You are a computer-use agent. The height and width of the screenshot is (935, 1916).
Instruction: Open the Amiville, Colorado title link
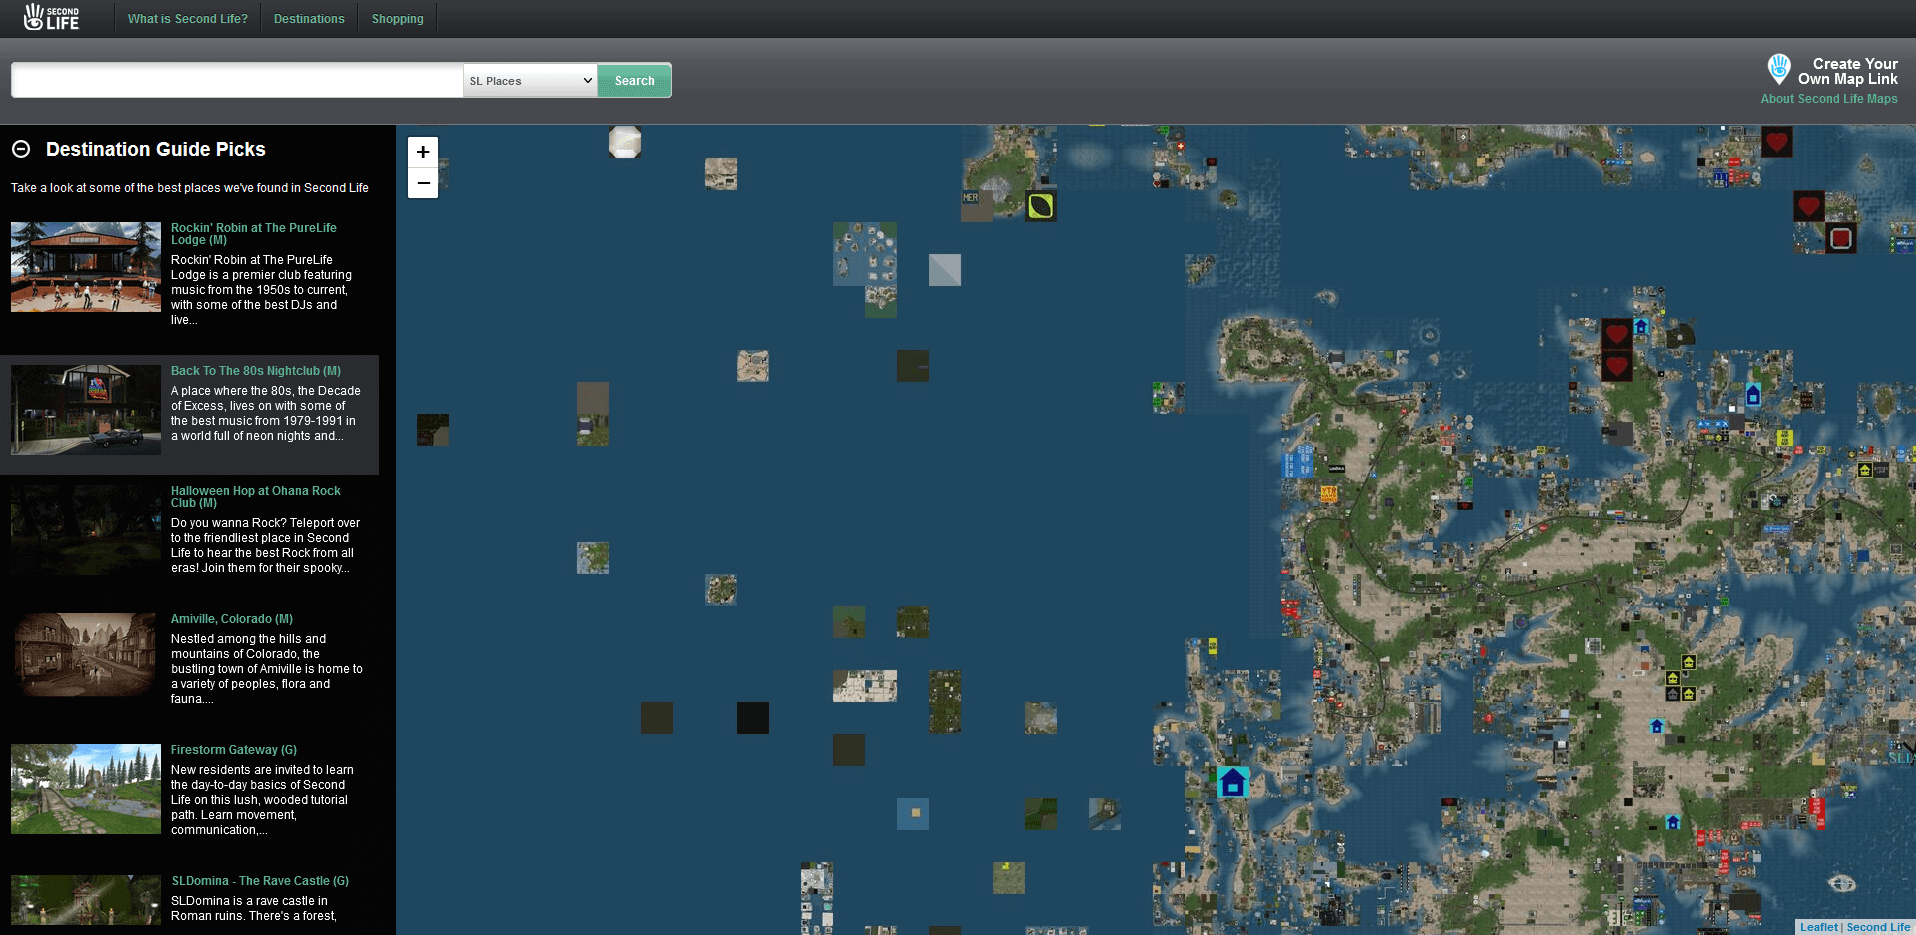(232, 619)
